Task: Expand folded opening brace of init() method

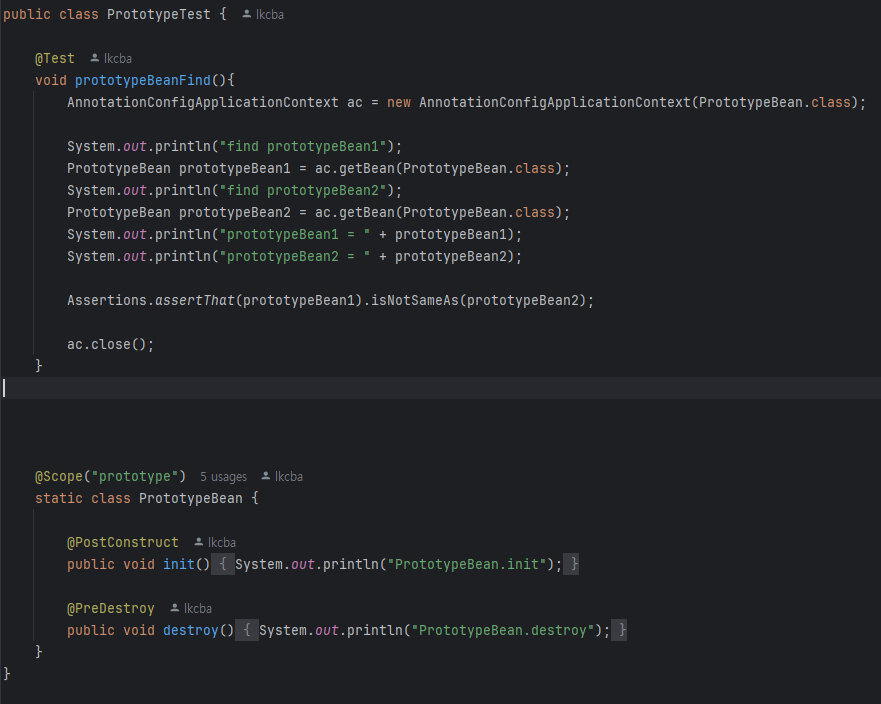Action: coord(223,564)
